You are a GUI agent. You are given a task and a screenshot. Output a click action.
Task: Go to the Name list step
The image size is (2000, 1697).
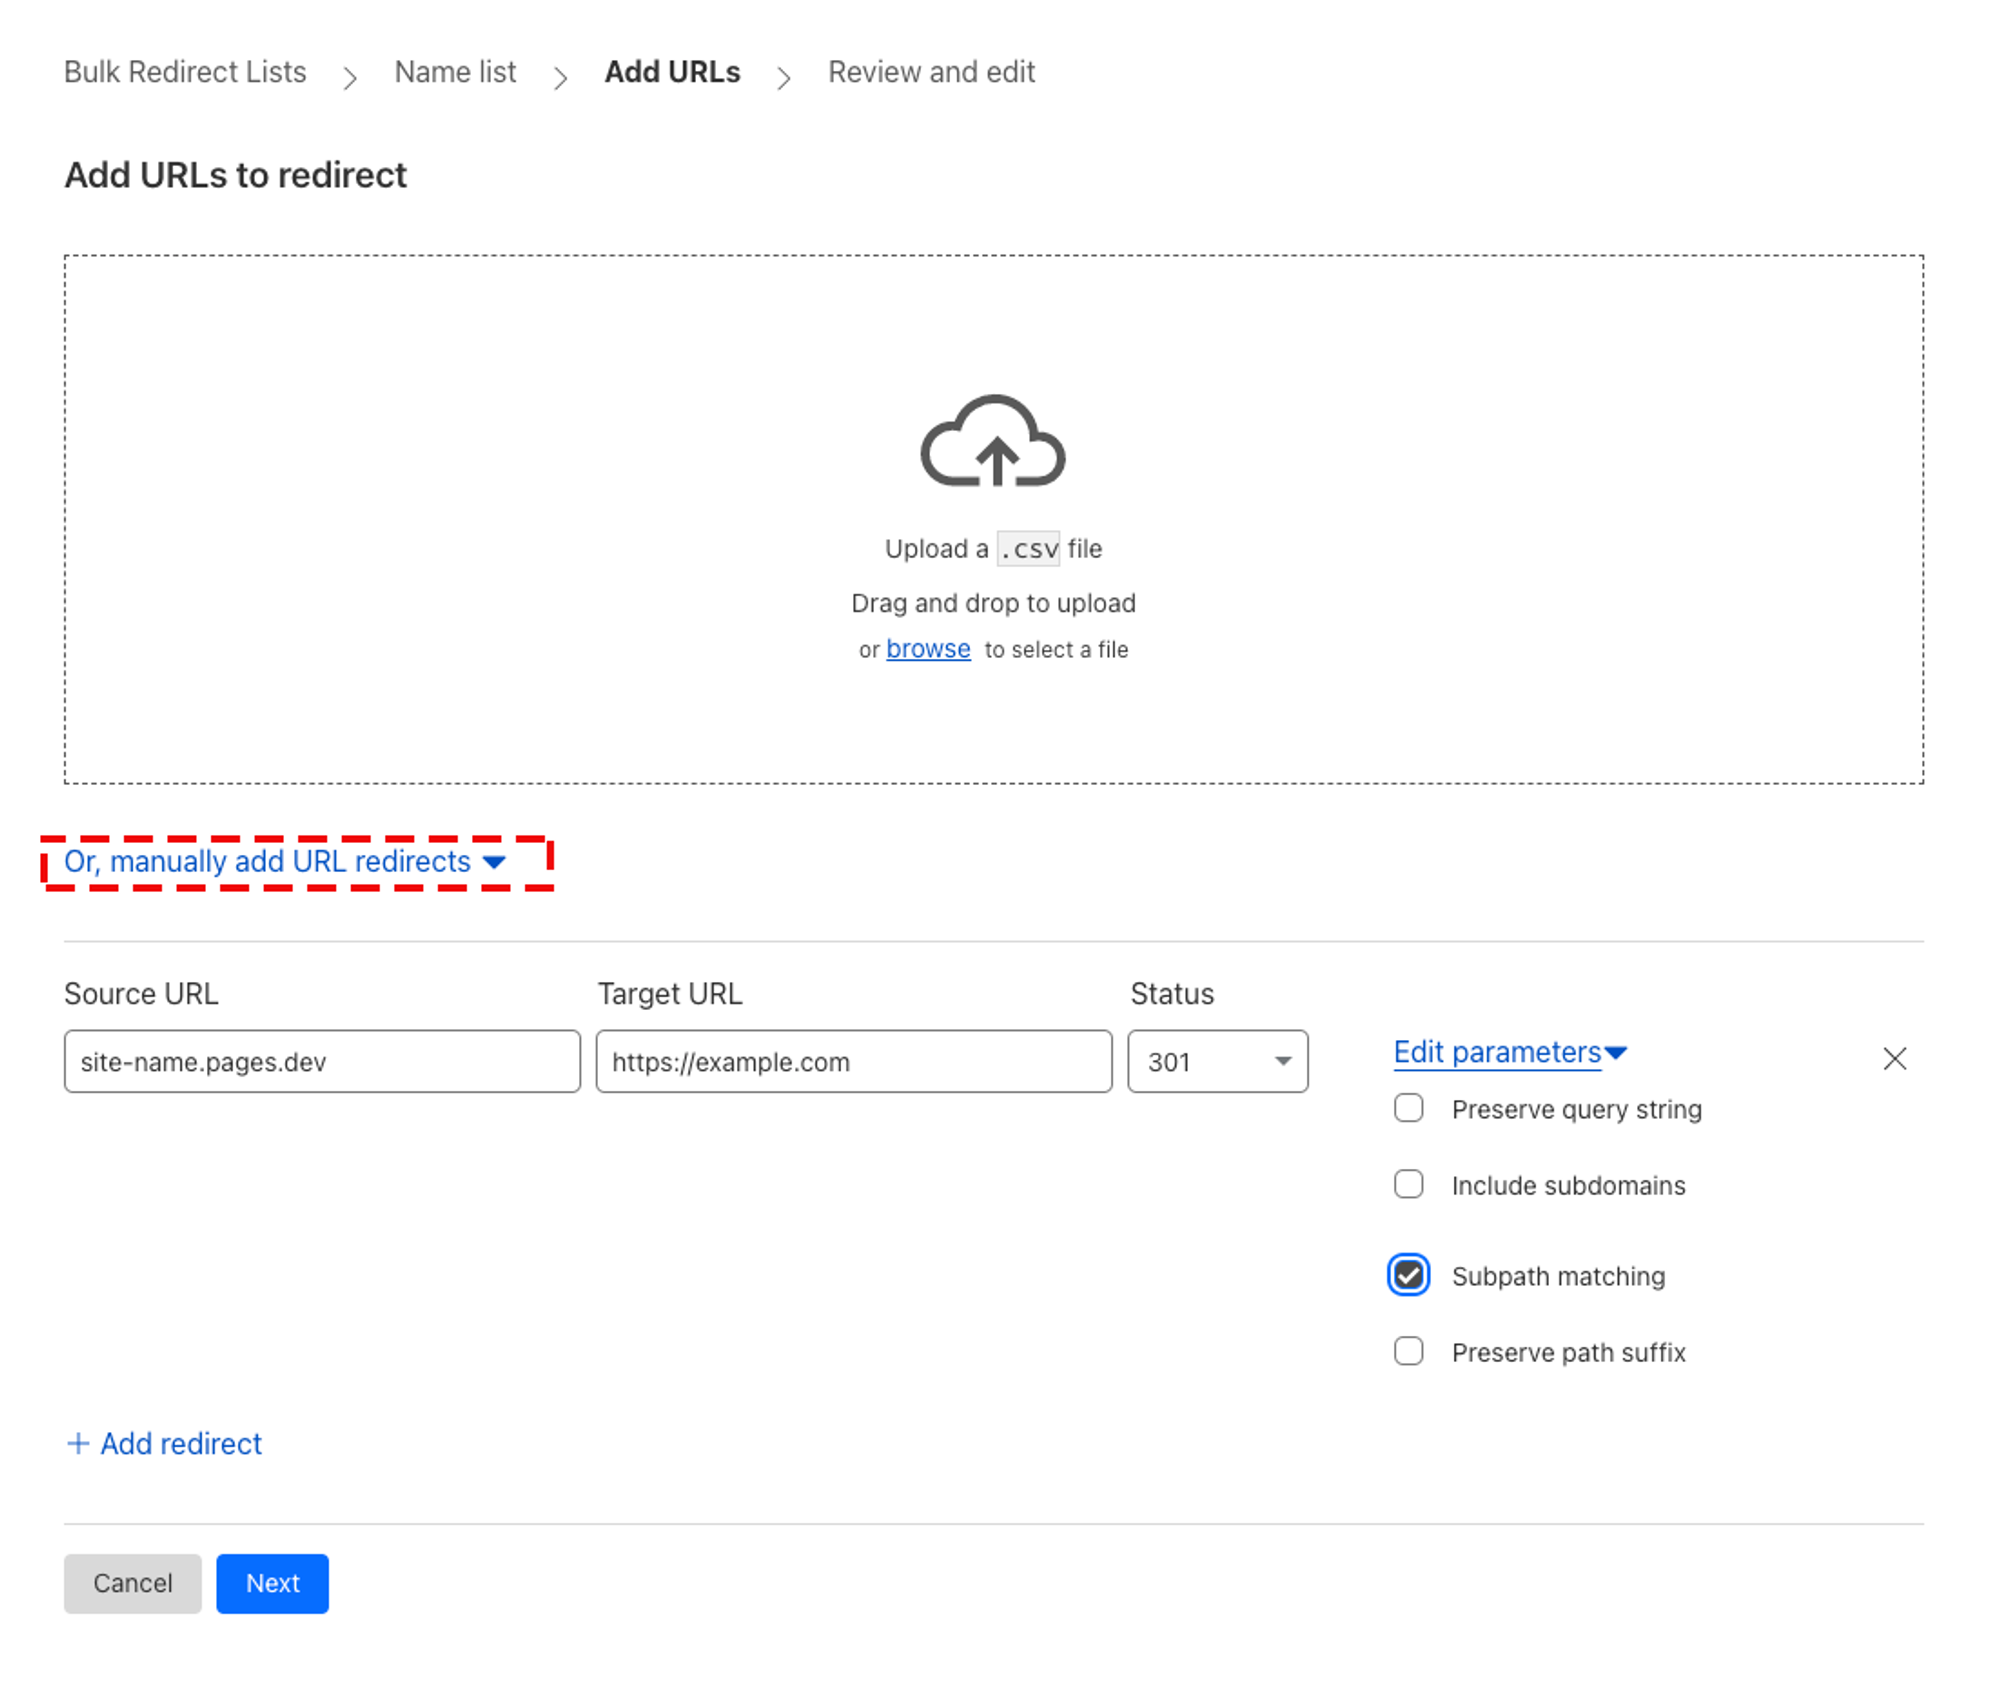455,71
